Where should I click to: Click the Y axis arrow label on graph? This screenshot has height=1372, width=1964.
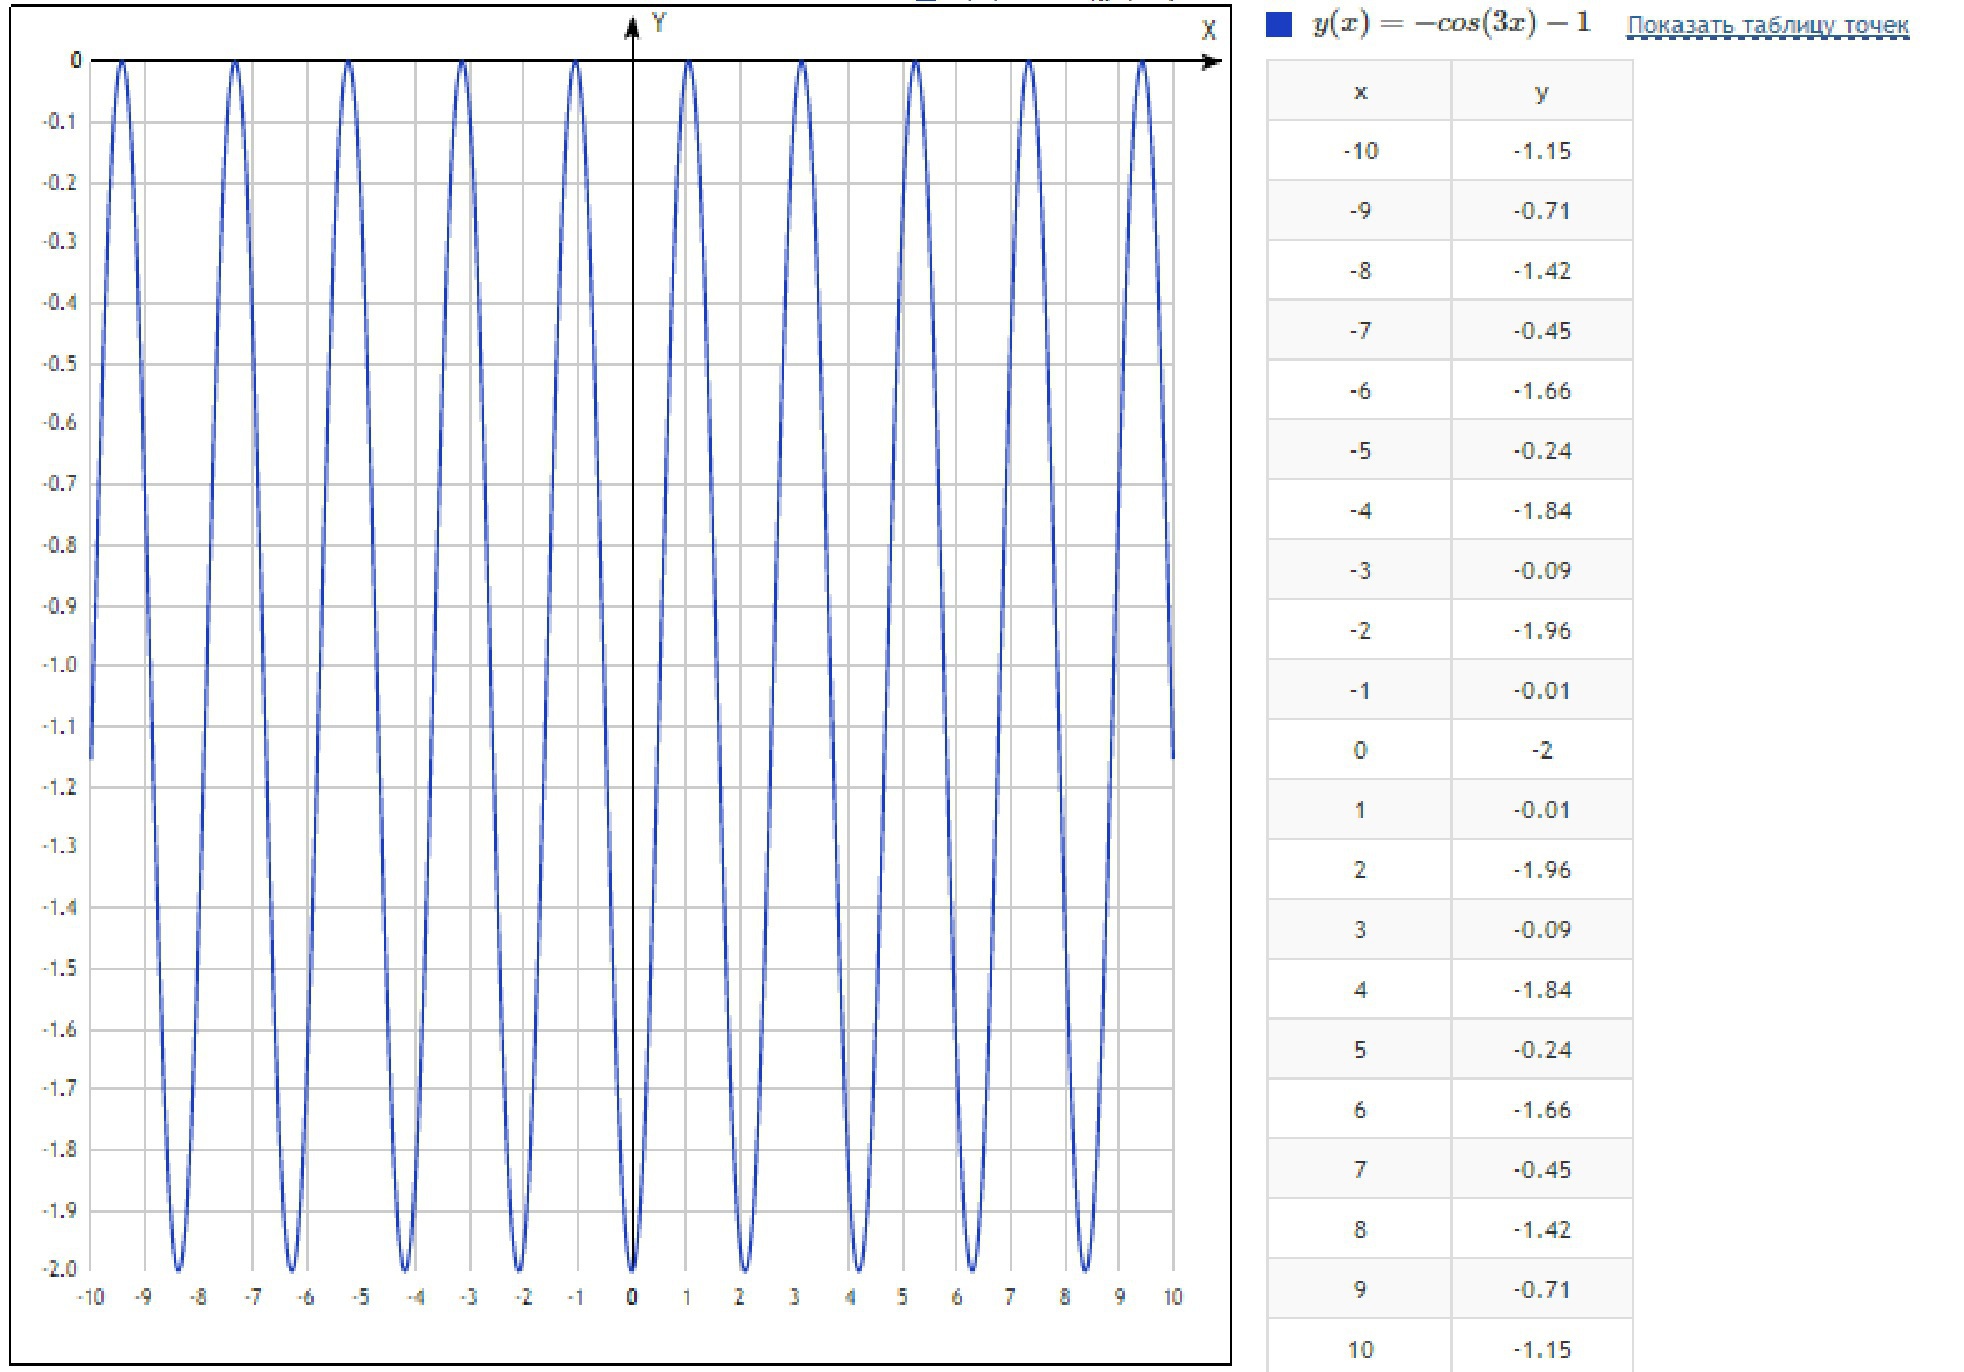pyautogui.click(x=658, y=23)
